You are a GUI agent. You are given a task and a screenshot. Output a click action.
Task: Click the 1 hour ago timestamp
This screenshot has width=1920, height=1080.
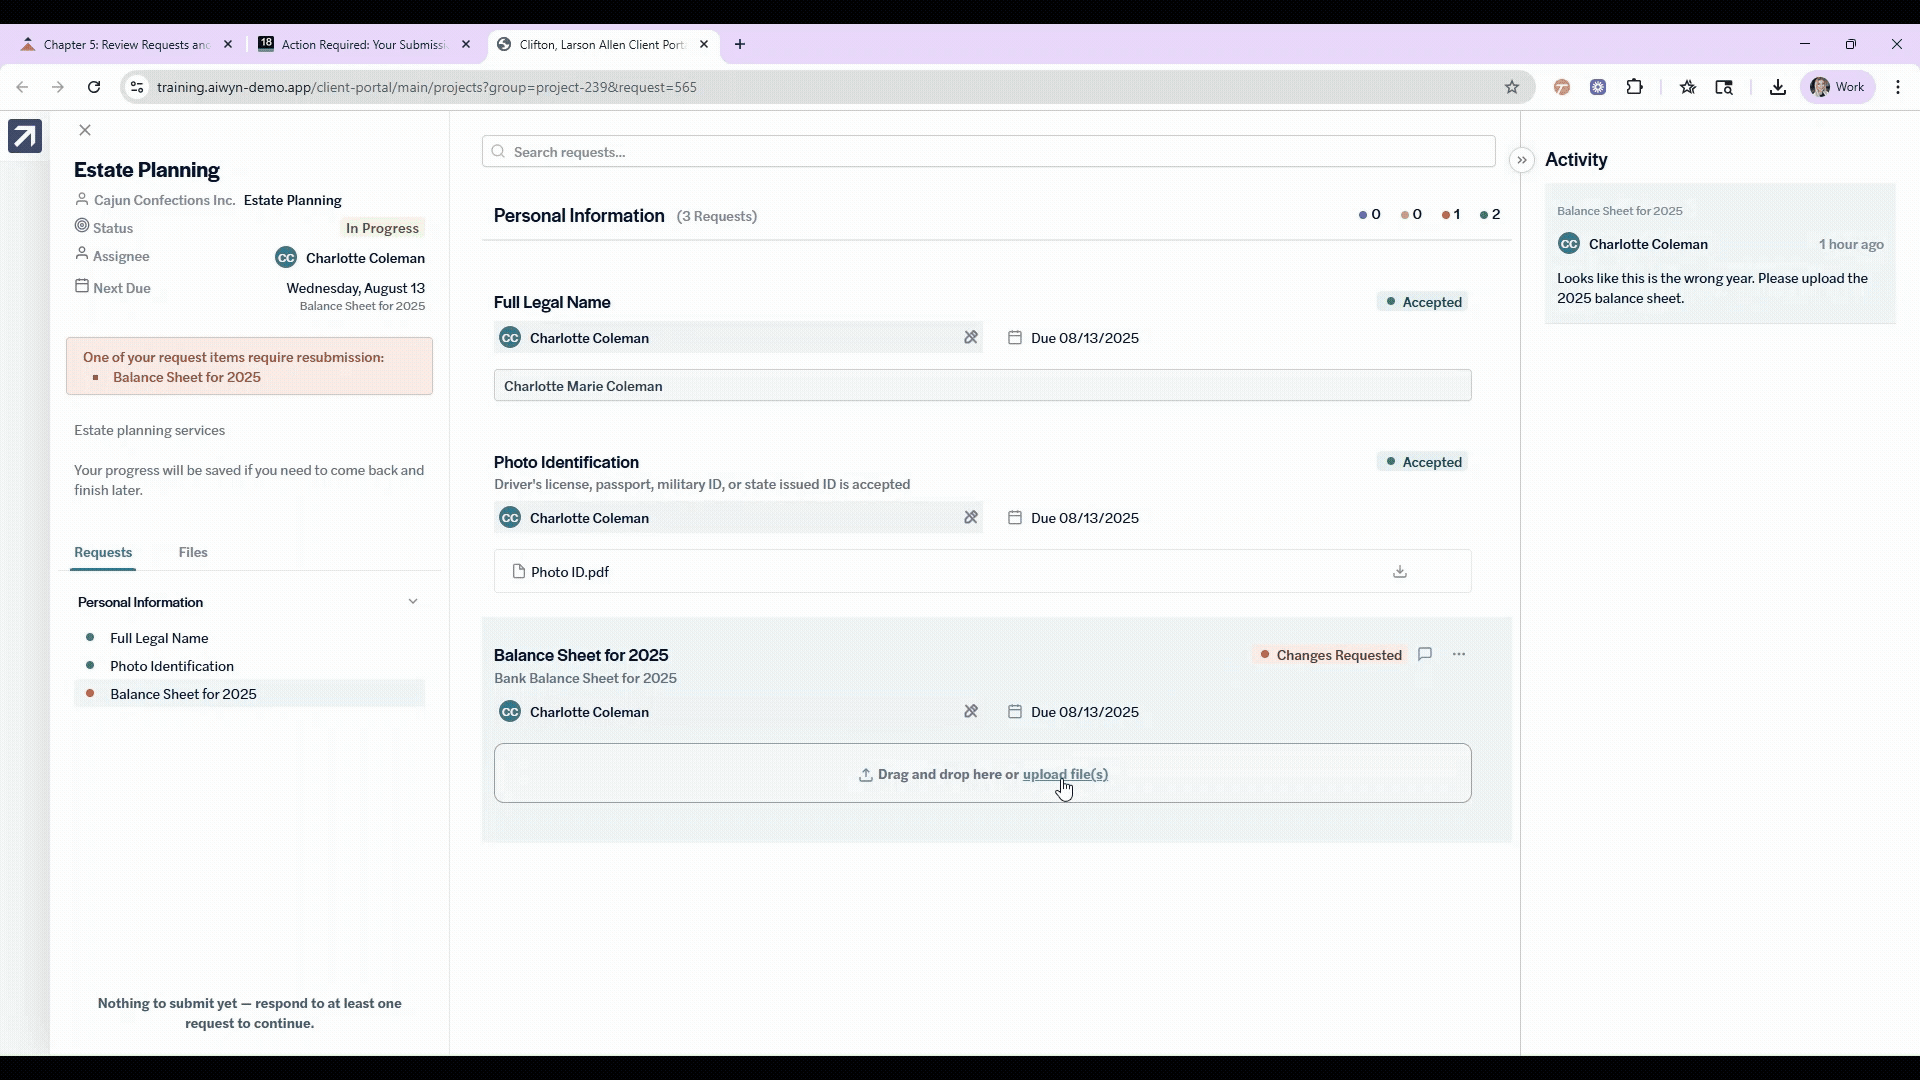(x=1851, y=244)
